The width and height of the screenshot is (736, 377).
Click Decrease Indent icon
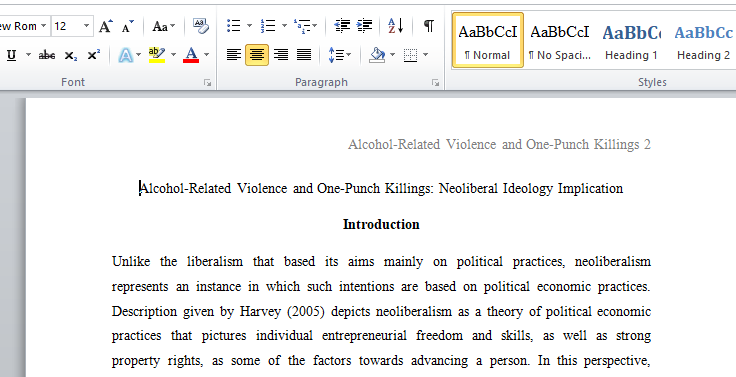click(x=342, y=26)
